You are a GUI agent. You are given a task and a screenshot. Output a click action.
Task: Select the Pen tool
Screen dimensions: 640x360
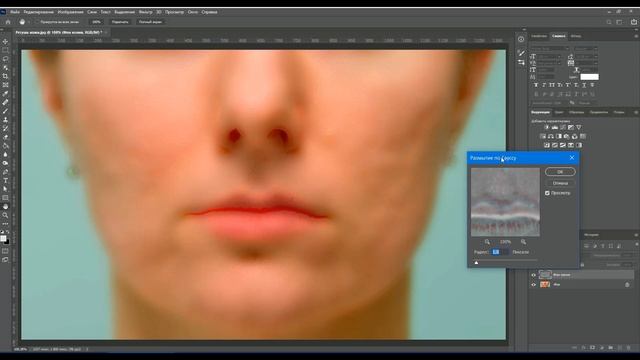tap(5, 172)
